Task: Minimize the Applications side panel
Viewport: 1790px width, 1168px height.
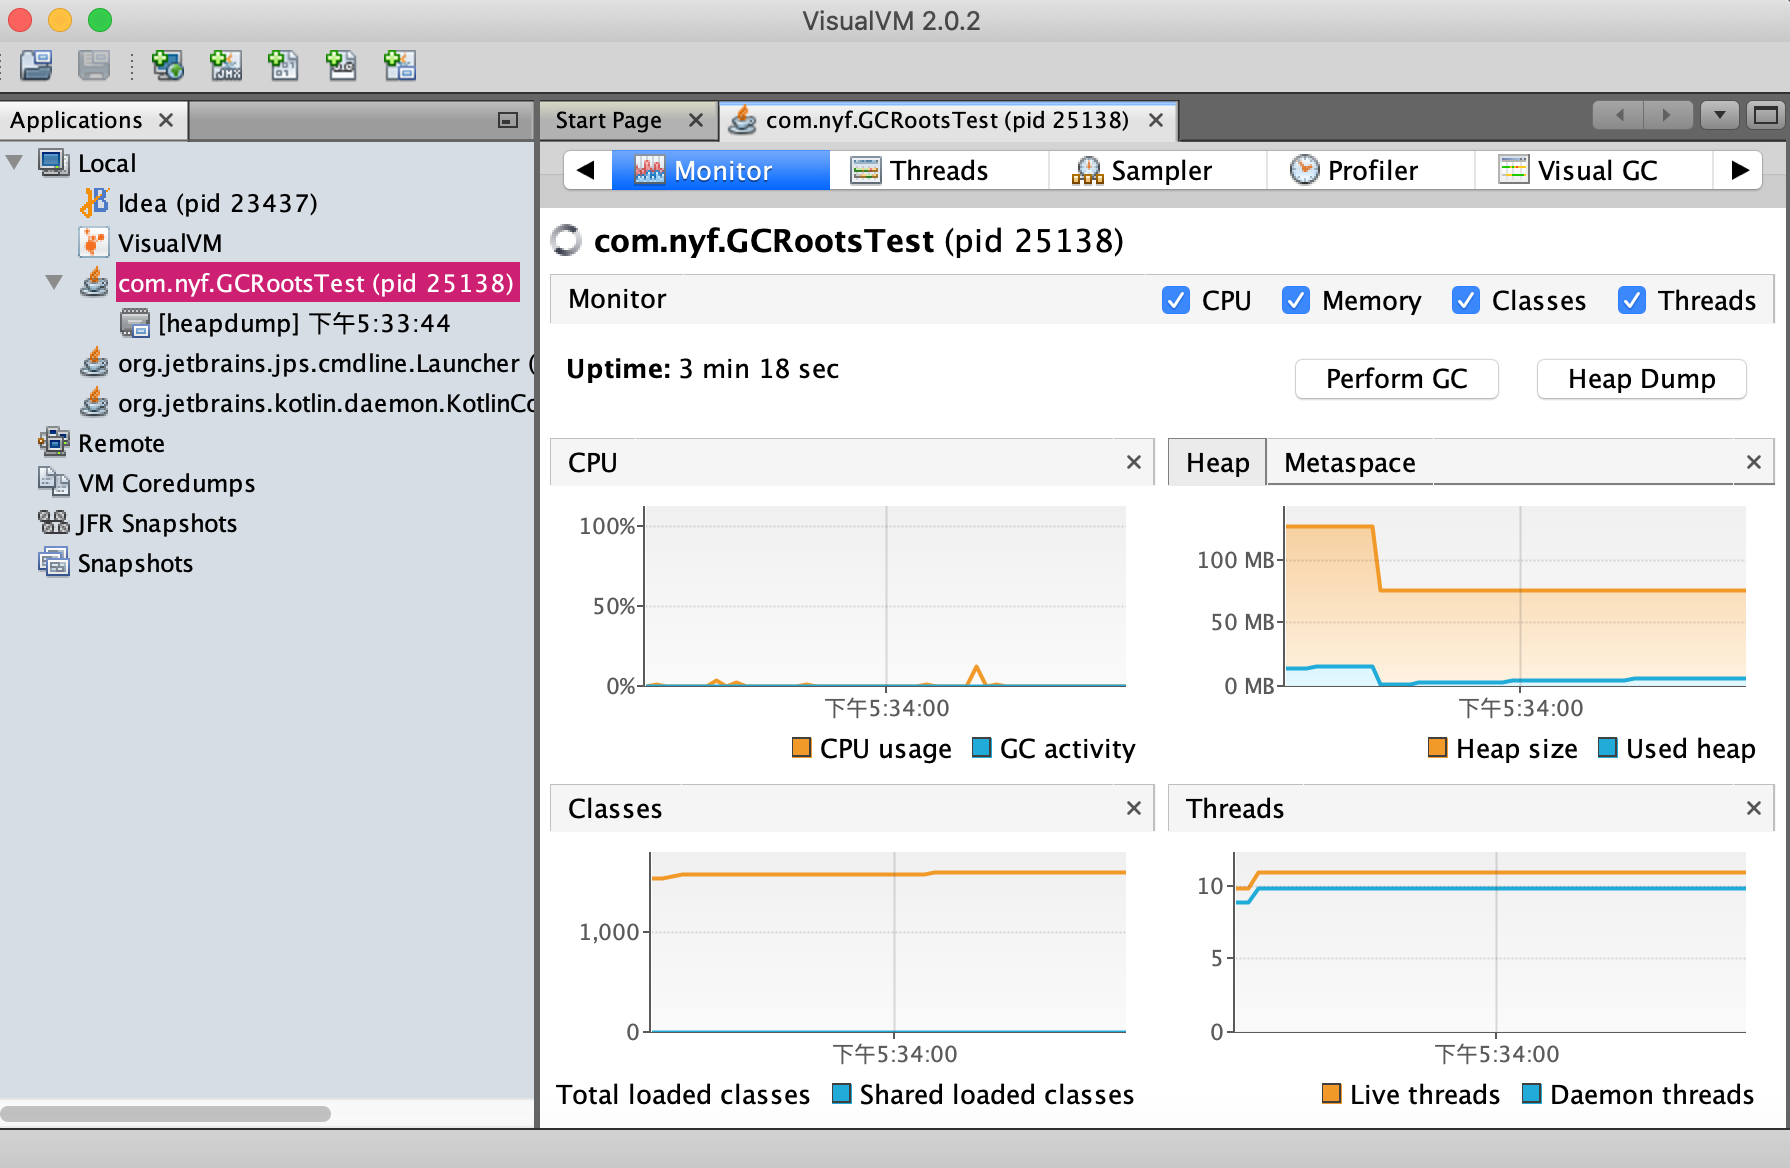Action: coord(508,120)
